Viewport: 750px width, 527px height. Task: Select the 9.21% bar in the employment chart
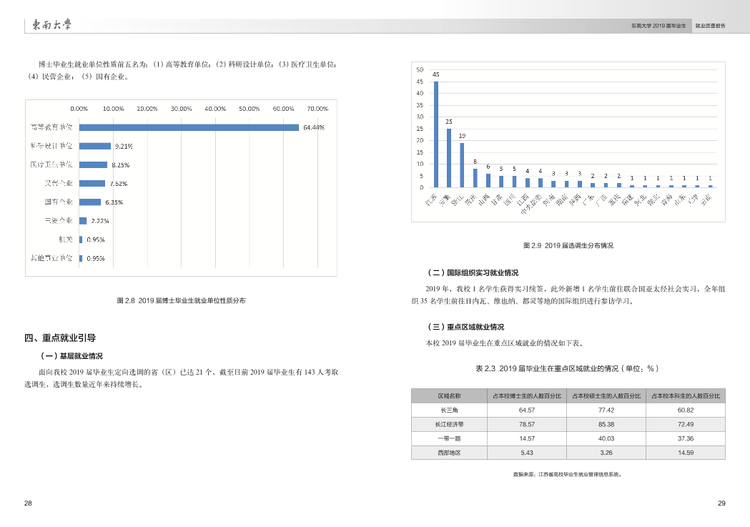95,146
